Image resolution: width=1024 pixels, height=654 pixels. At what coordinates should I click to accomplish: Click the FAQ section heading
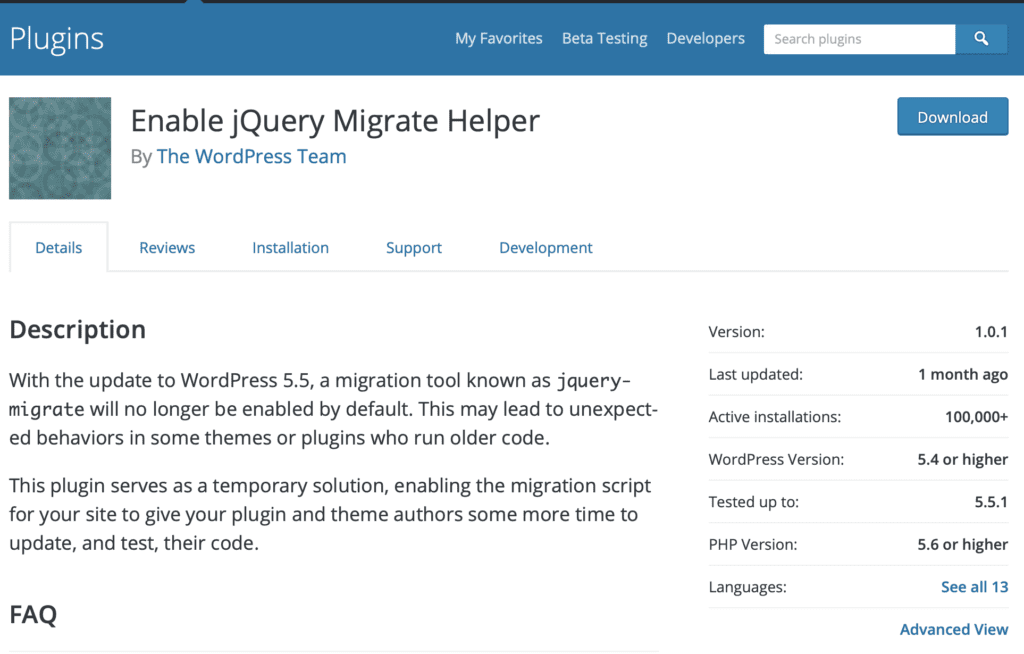click(x=33, y=615)
